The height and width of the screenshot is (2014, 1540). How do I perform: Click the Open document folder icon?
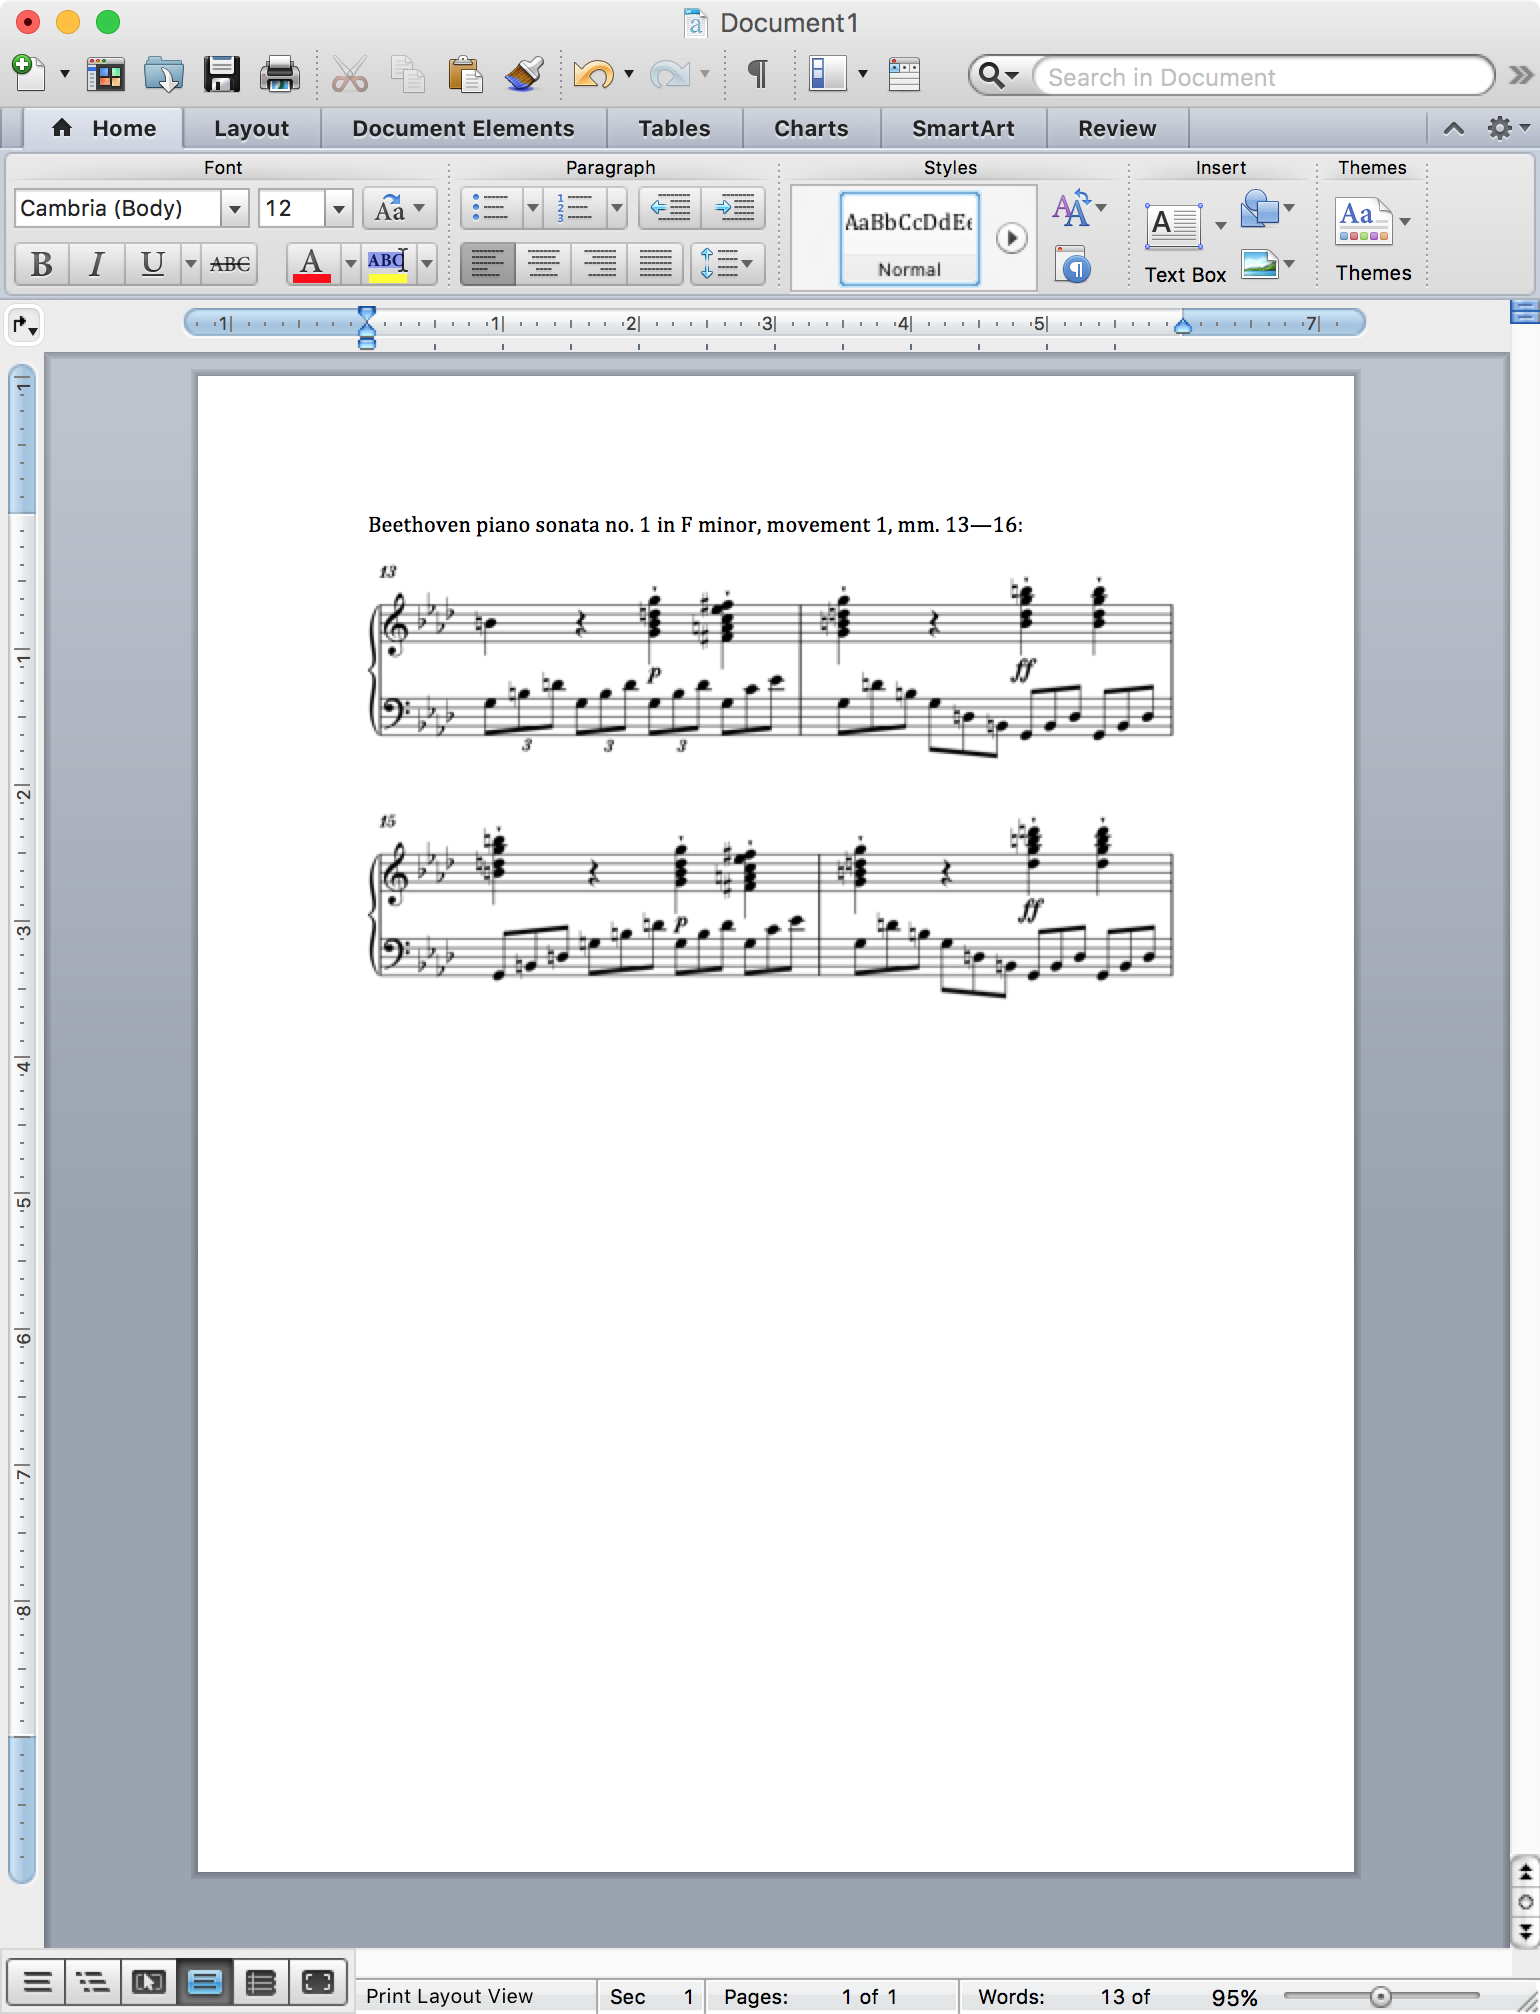click(163, 74)
